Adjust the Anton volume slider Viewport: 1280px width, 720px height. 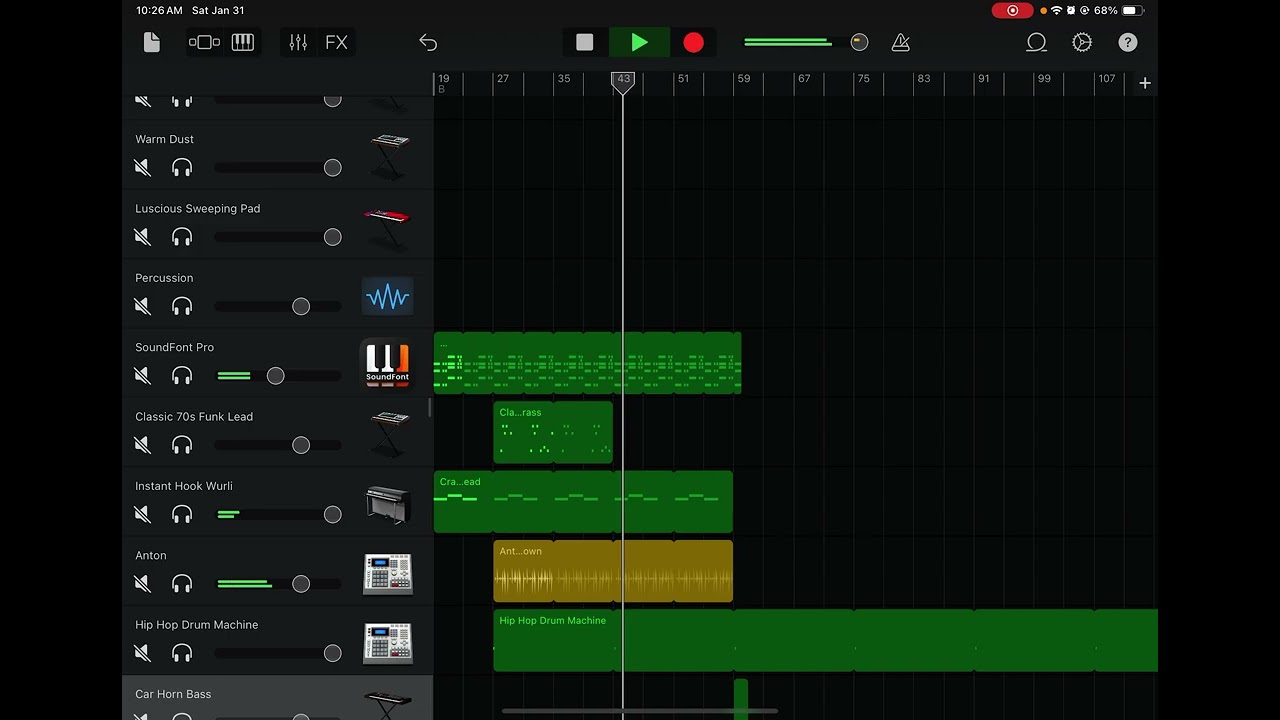(279, 584)
